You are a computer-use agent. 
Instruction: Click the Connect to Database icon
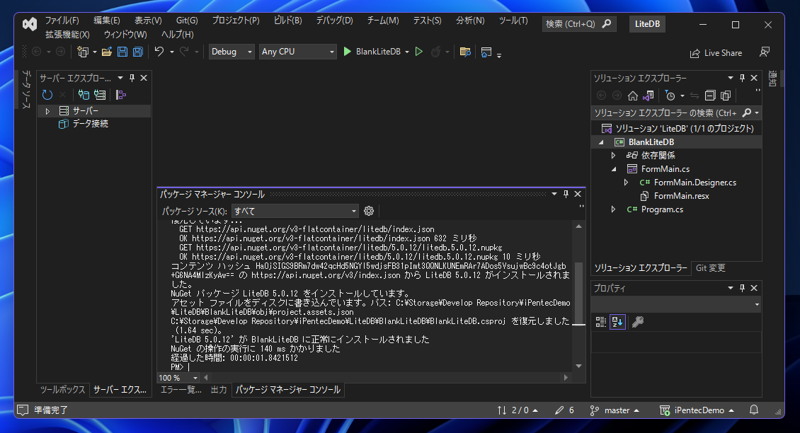click(x=83, y=95)
